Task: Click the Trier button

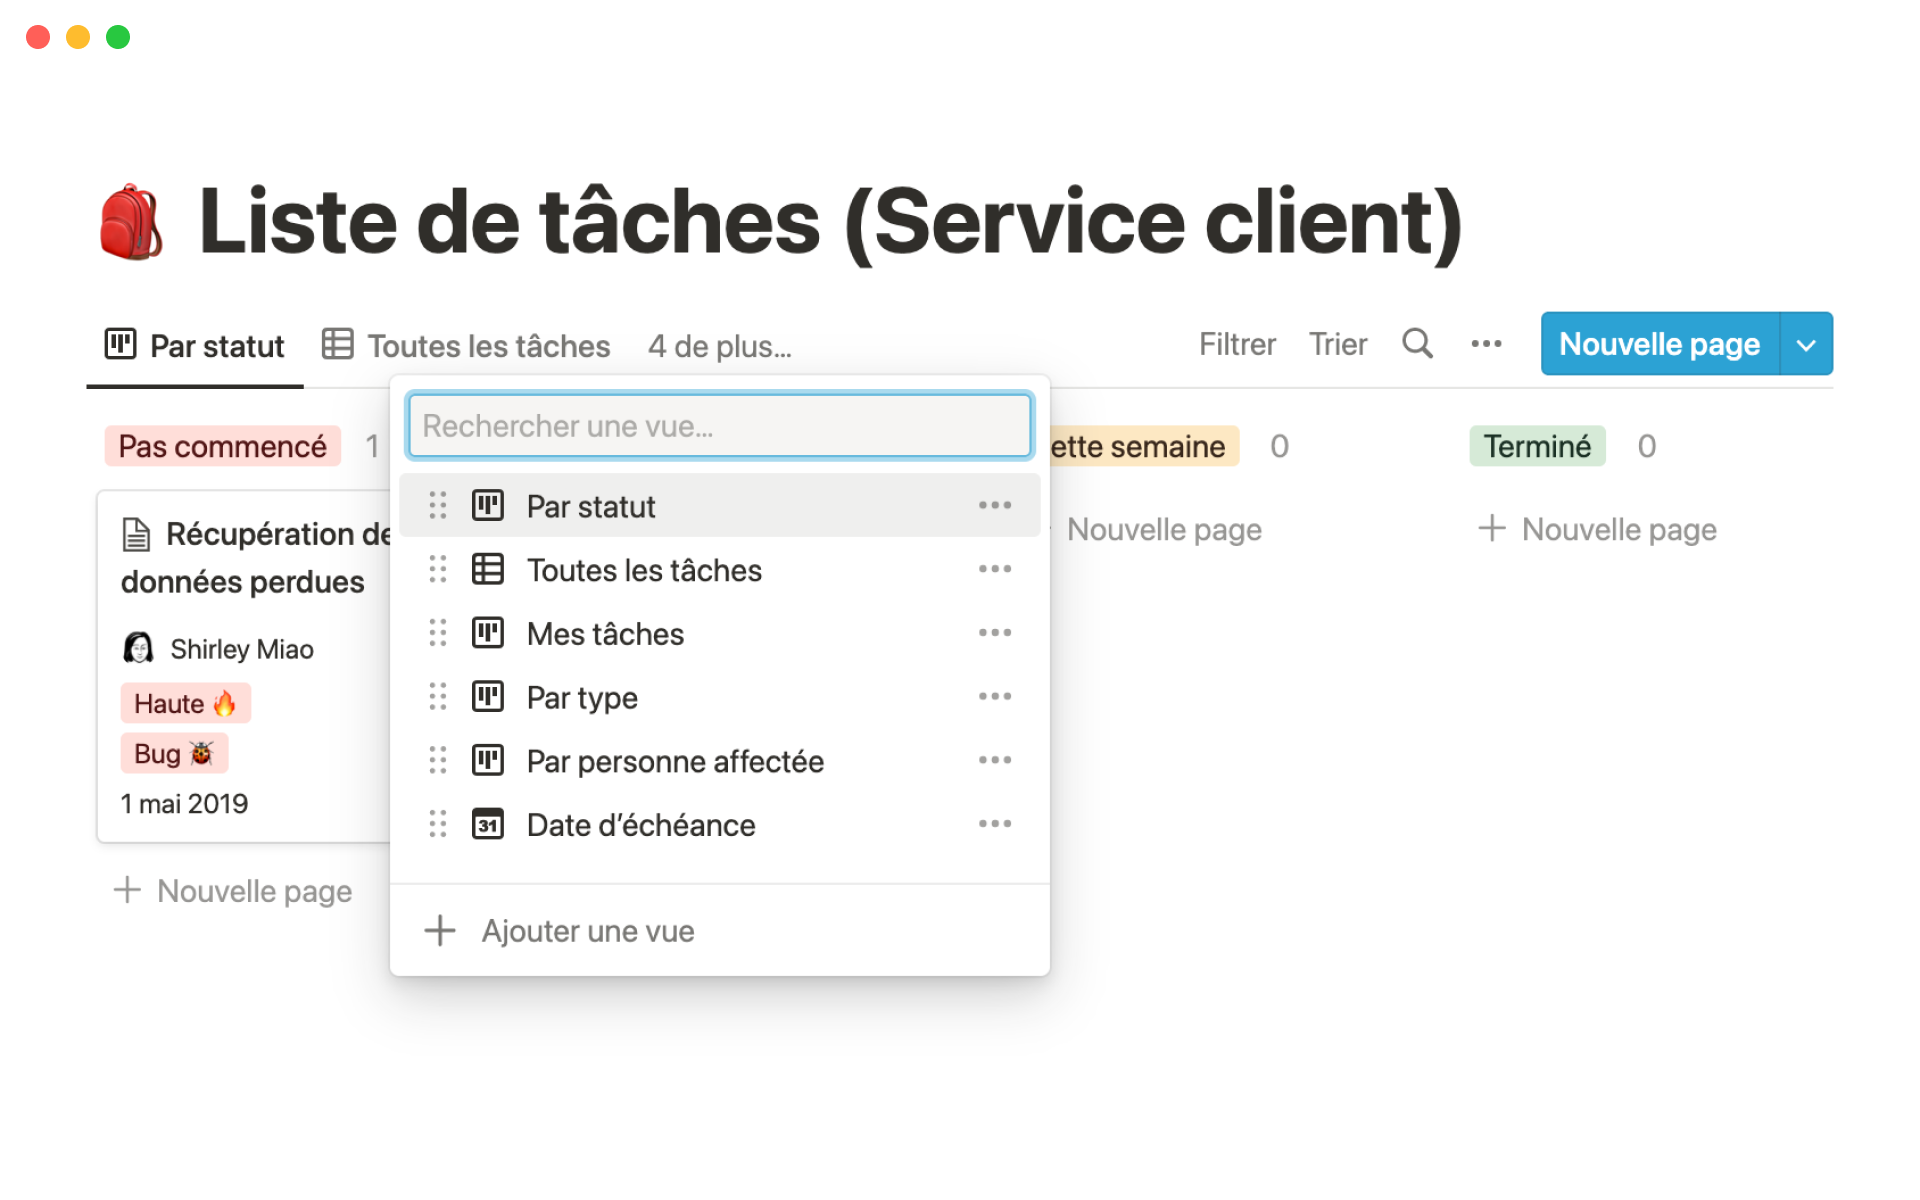Action: click(x=1337, y=345)
